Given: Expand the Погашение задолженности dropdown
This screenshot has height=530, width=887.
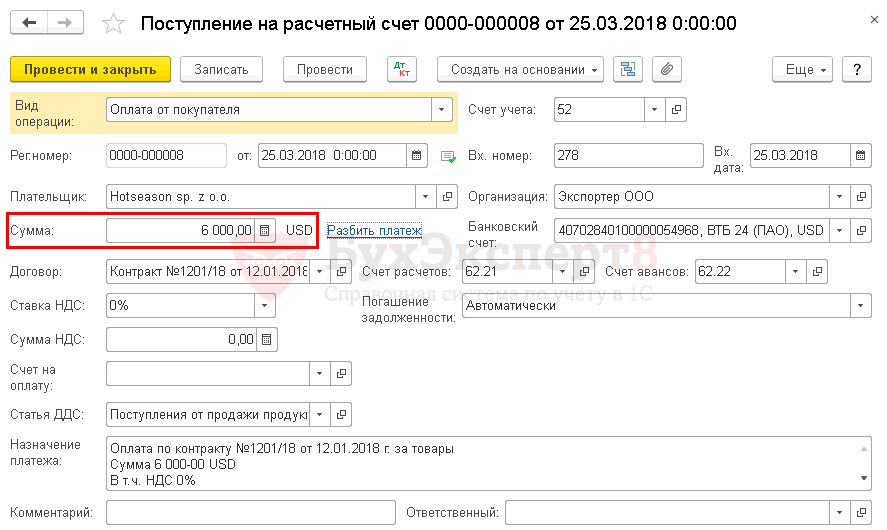Looking at the screenshot, I should click(860, 305).
